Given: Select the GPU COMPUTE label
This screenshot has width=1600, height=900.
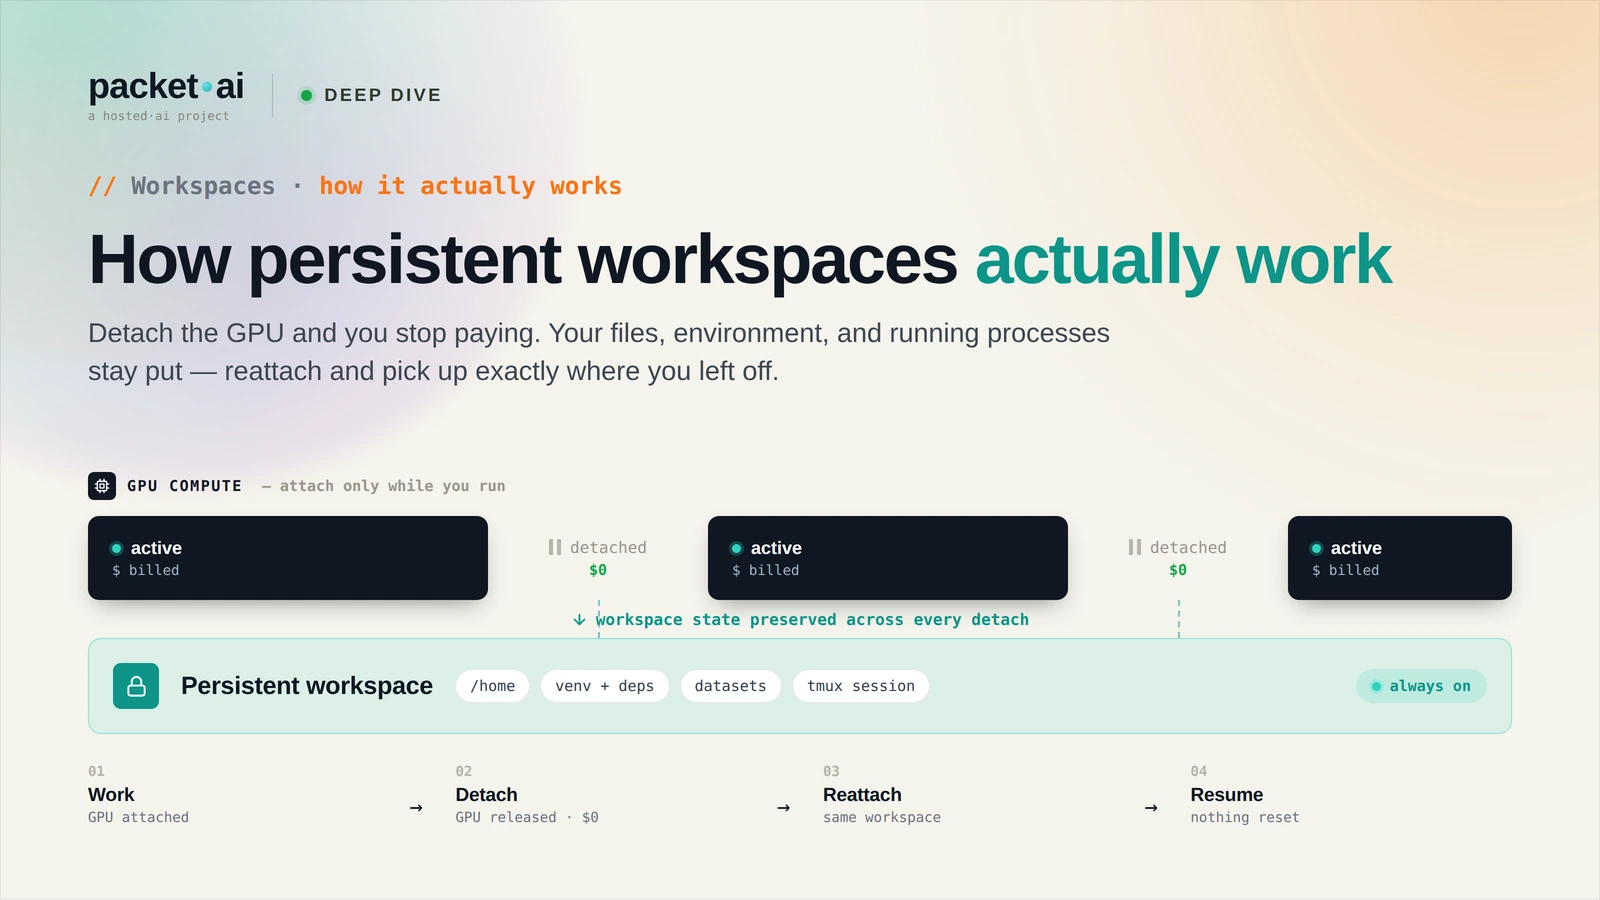Looking at the screenshot, I should tap(184, 486).
